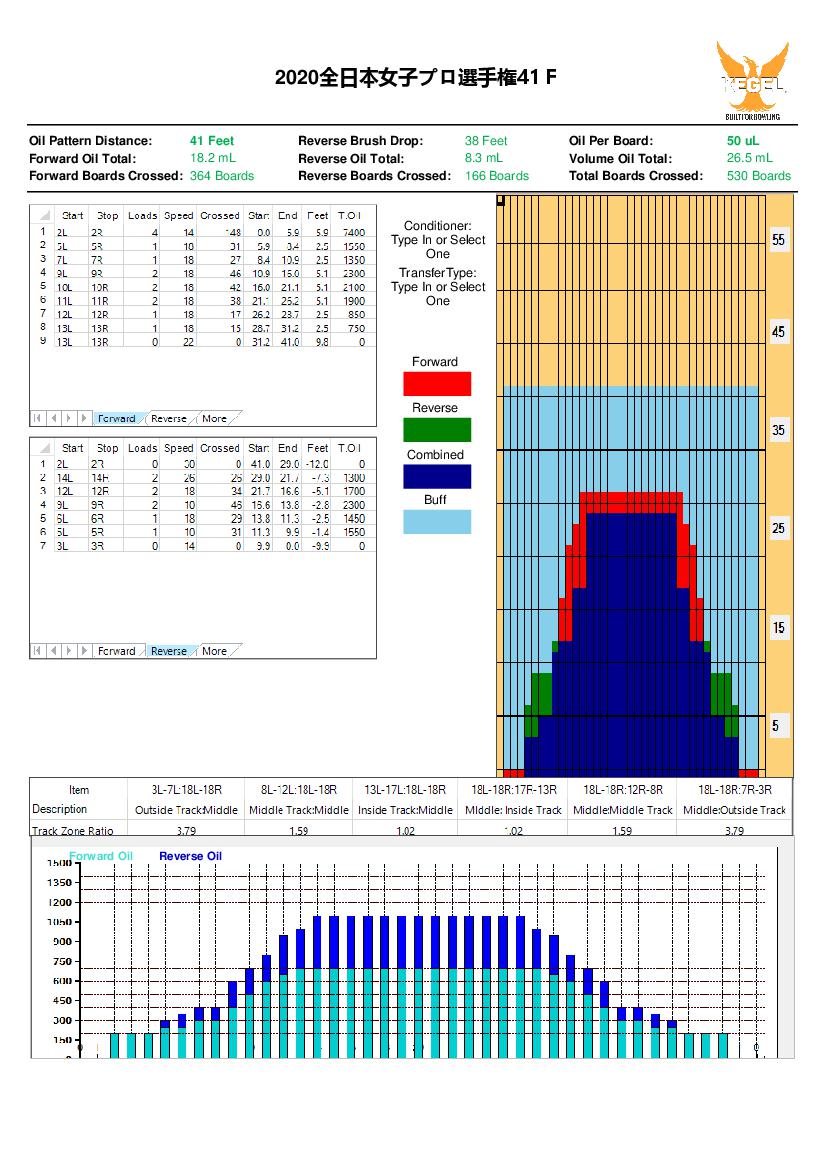Click the '13L-17L:18L-18R' track zone item
This screenshot has height=1169, width=826.
(x=405, y=790)
